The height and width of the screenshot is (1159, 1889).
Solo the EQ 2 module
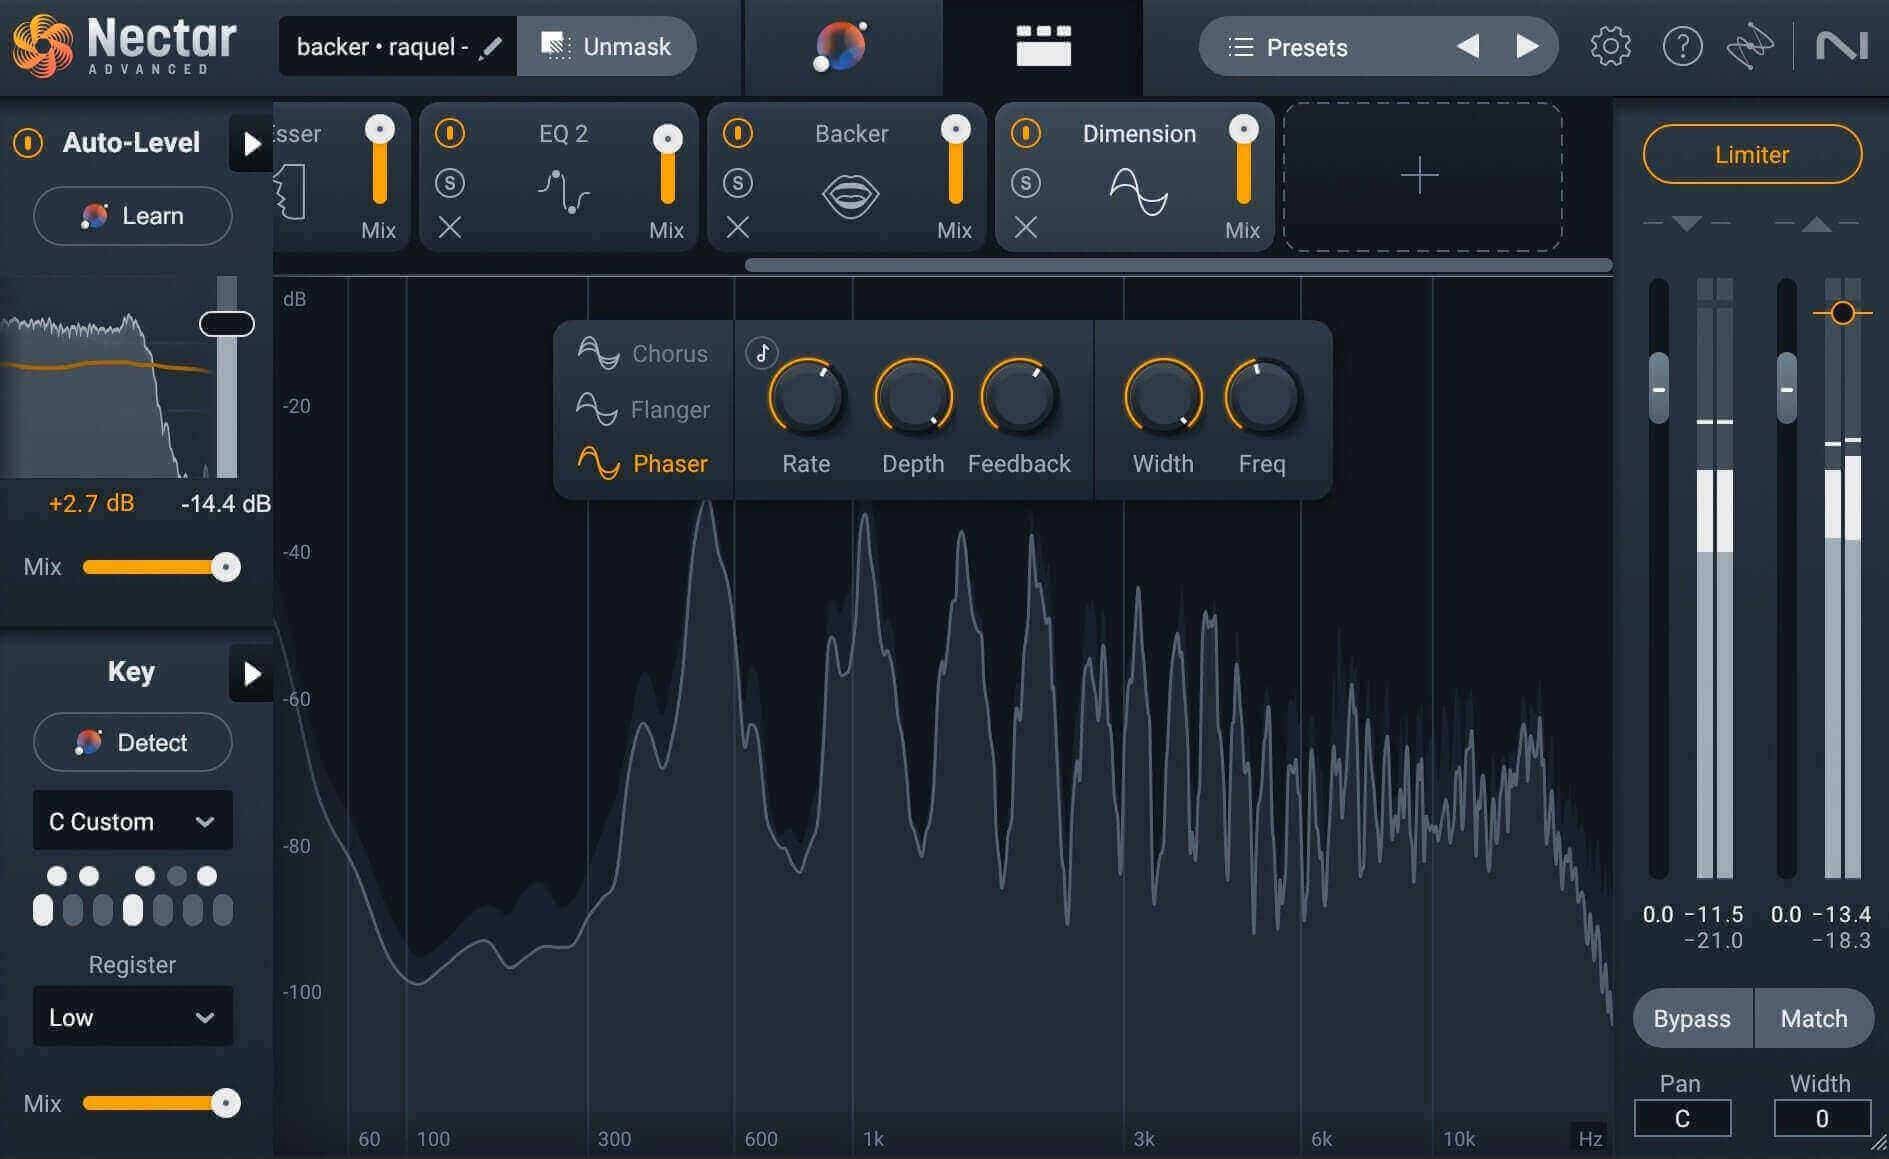coord(450,182)
